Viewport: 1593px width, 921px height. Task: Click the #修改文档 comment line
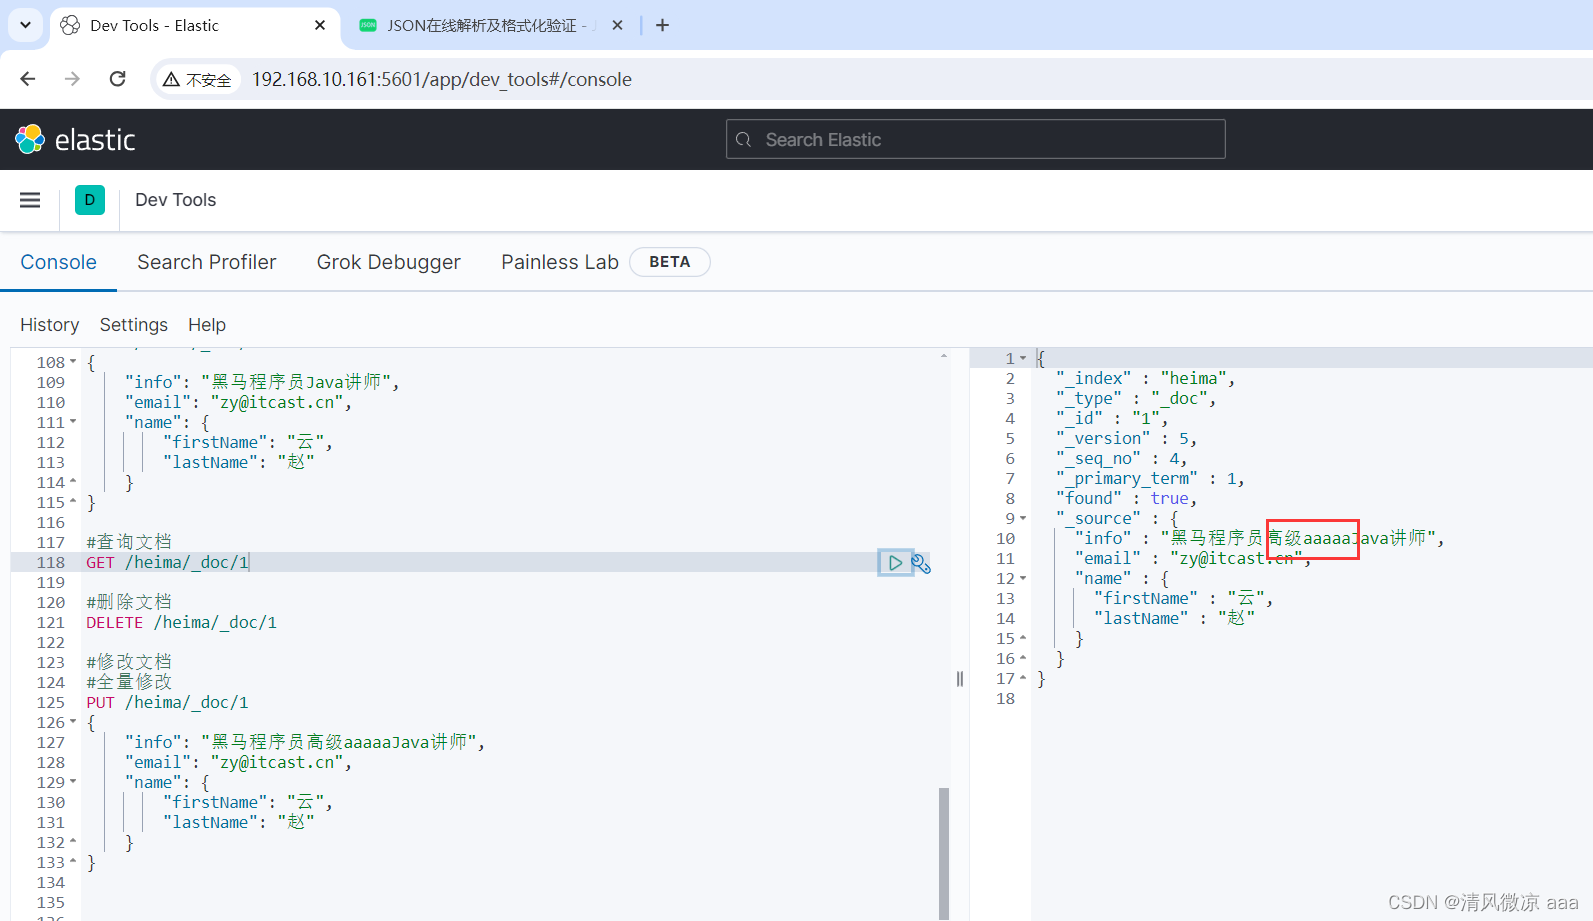coord(129,662)
